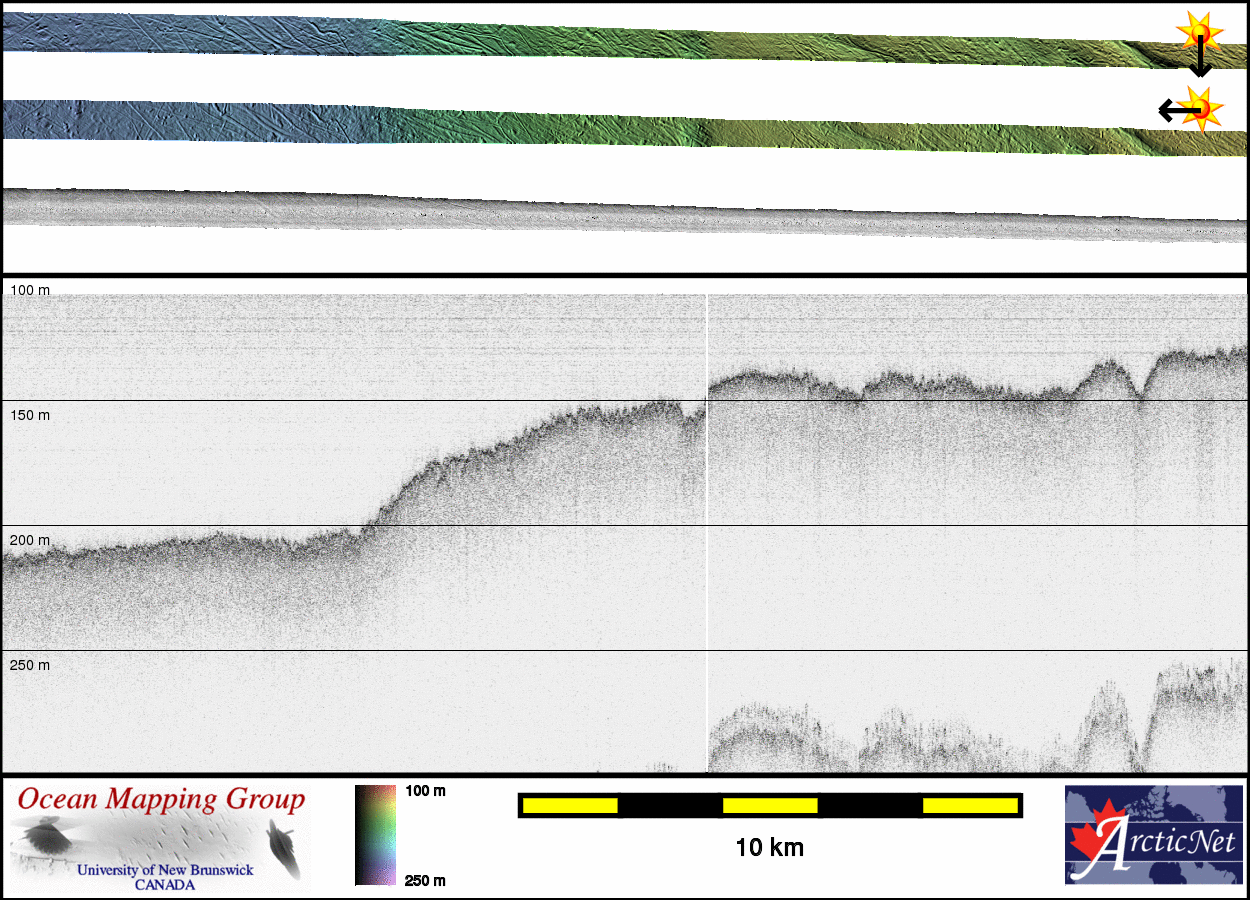The width and height of the screenshot is (1250, 900).
Task: Select the 200 m depth line label
Action: [x=30, y=540]
